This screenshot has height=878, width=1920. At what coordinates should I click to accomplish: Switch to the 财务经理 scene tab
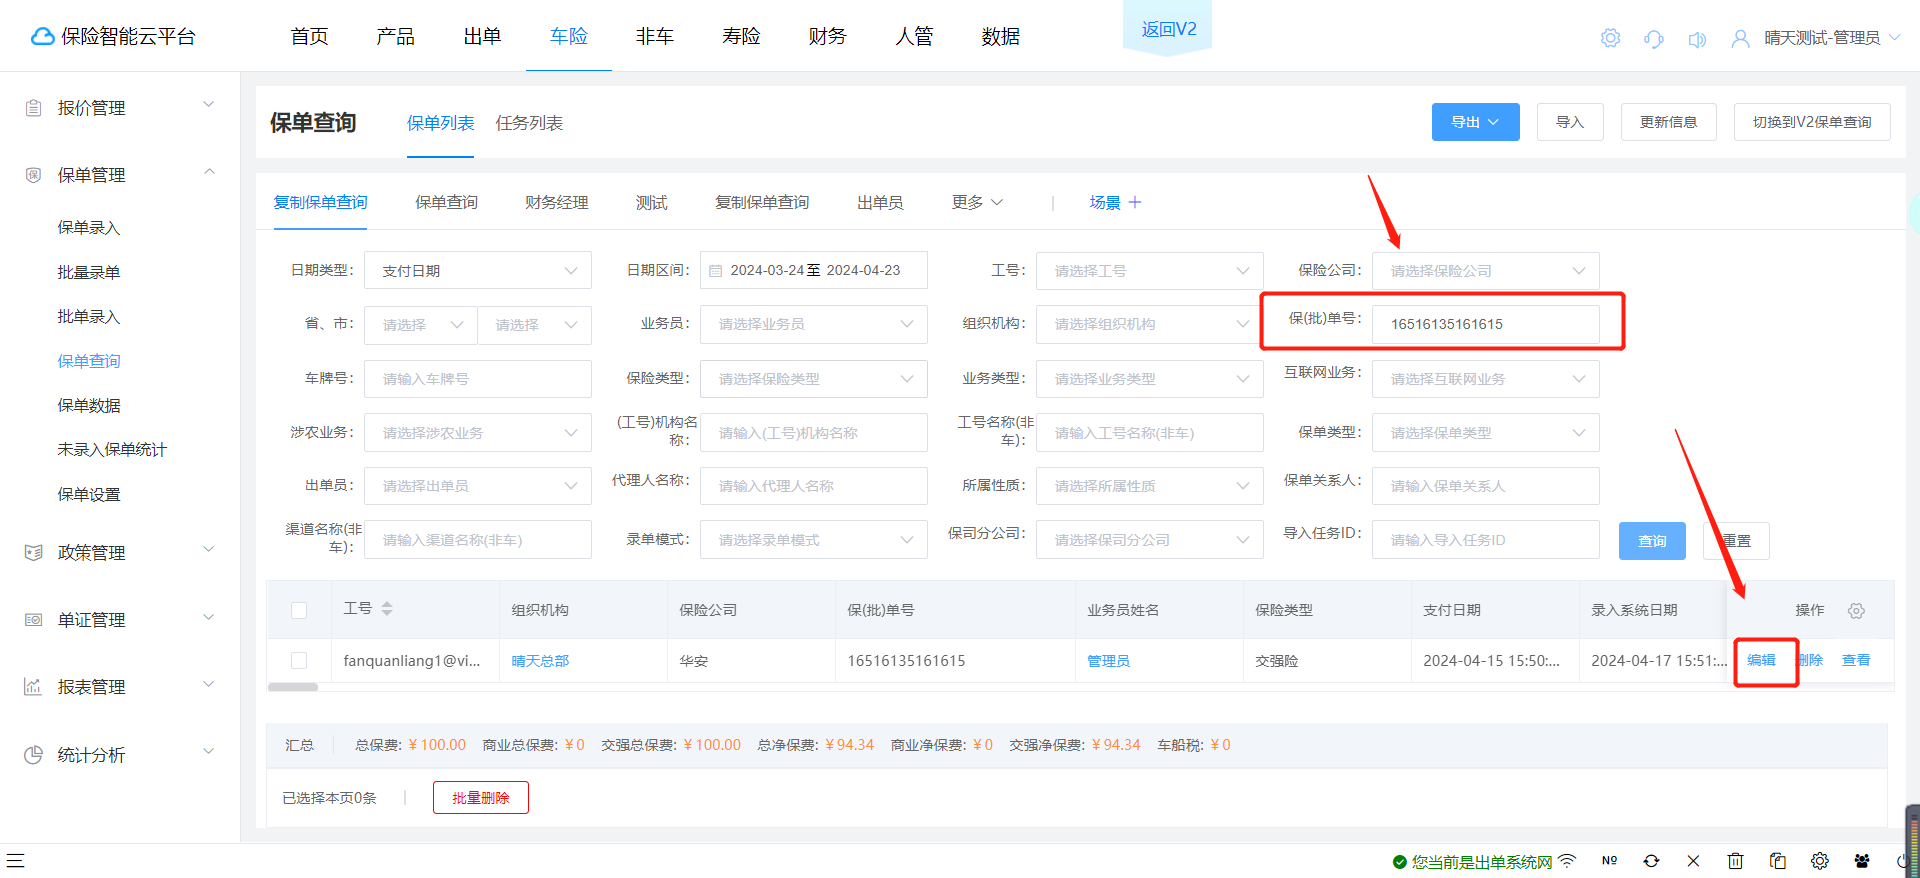tap(557, 202)
